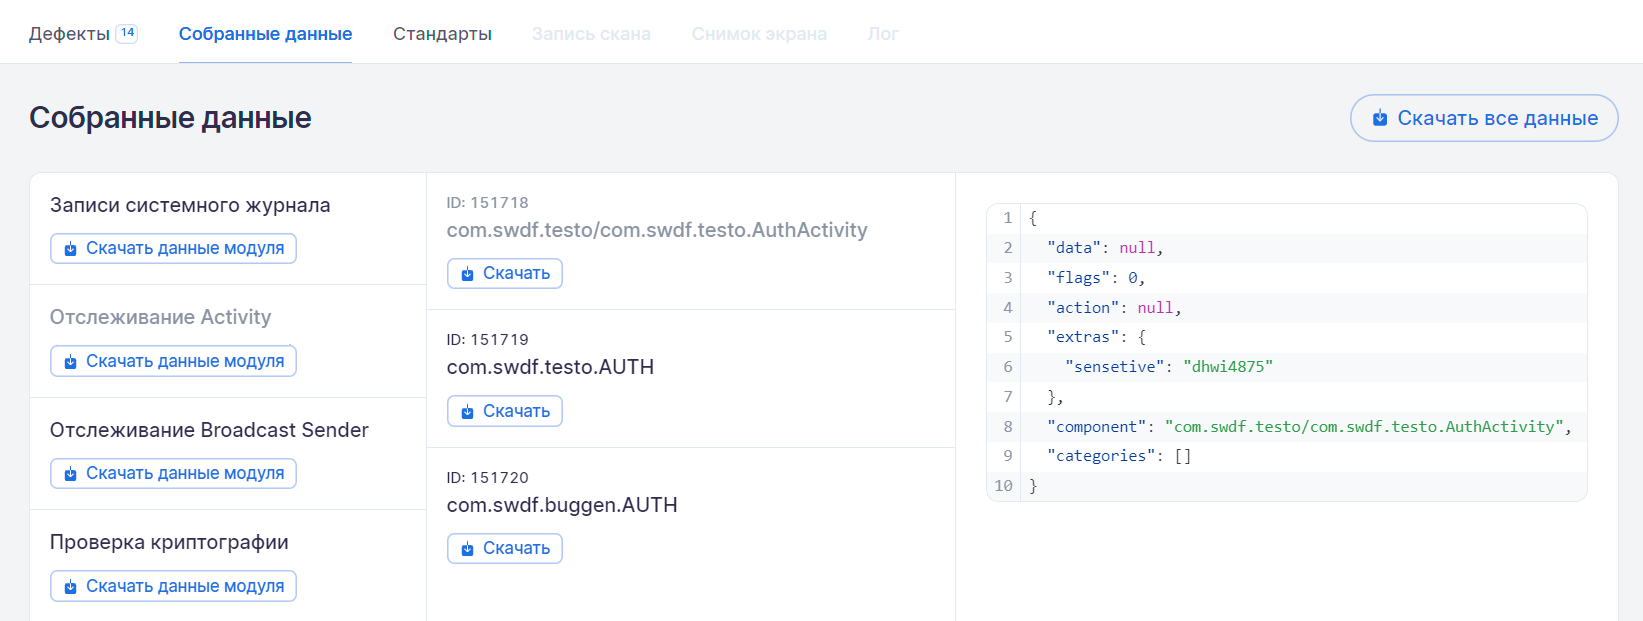Open the 'Лог' tab

tap(883, 34)
